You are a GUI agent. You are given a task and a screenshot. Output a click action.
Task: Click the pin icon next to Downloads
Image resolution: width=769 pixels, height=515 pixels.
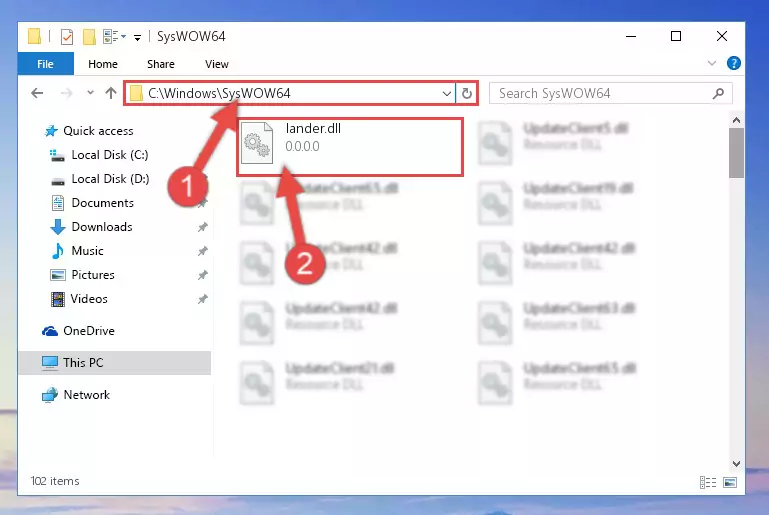click(203, 227)
